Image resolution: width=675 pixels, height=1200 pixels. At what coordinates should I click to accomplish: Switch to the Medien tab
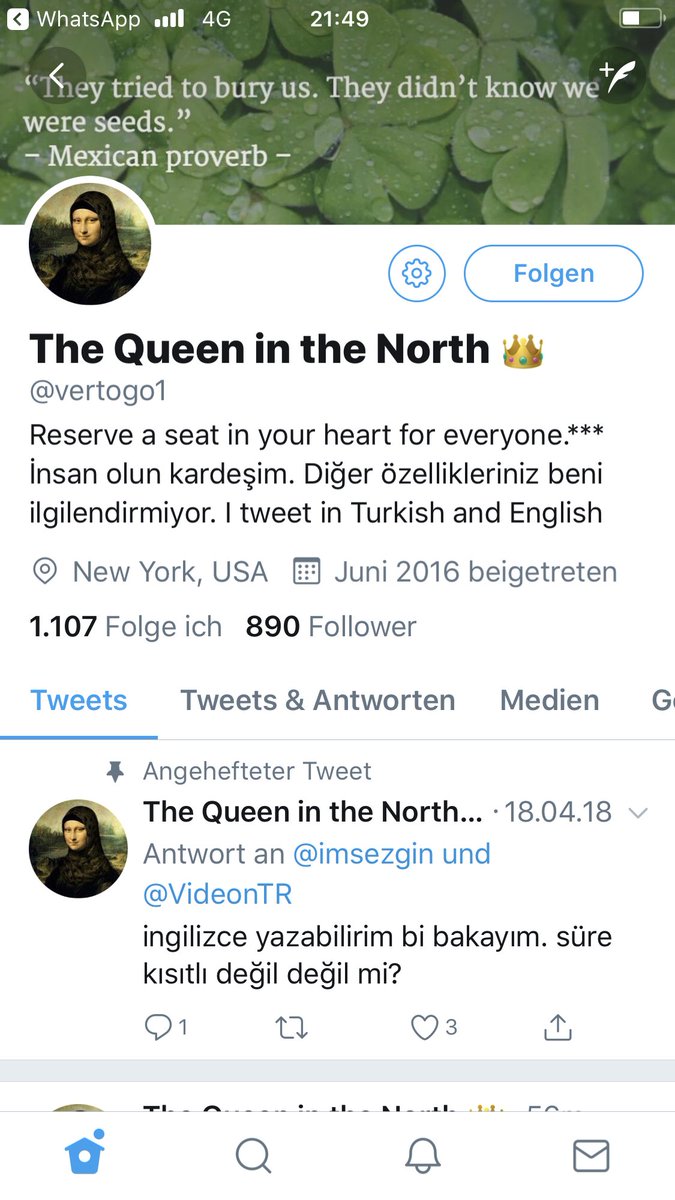(550, 700)
